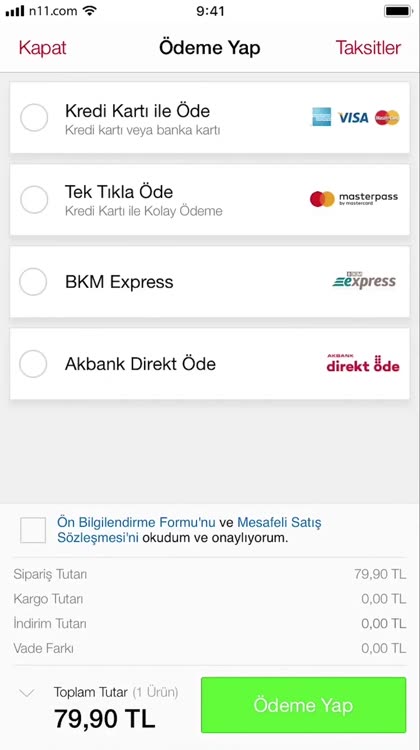Image resolution: width=420 pixels, height=750 pixels.
Task: Select Tek Tıkla Öde radio button
Action: point(34,199)
